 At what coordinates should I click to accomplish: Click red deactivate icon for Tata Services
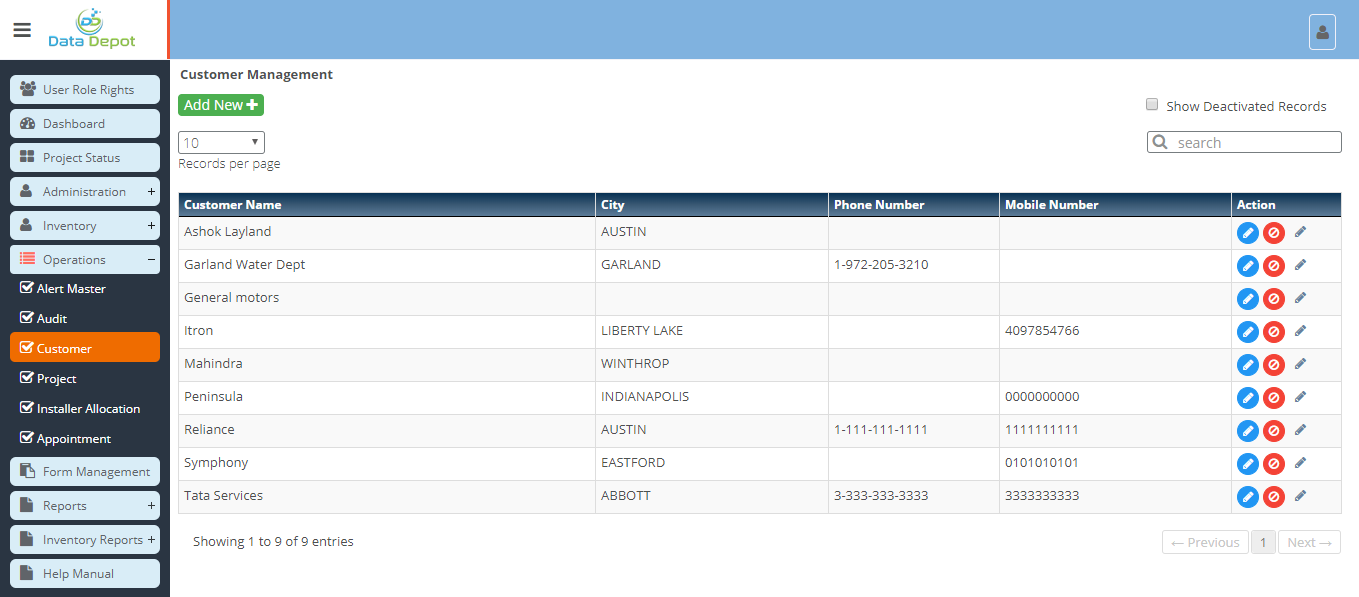click(1273, 497)
